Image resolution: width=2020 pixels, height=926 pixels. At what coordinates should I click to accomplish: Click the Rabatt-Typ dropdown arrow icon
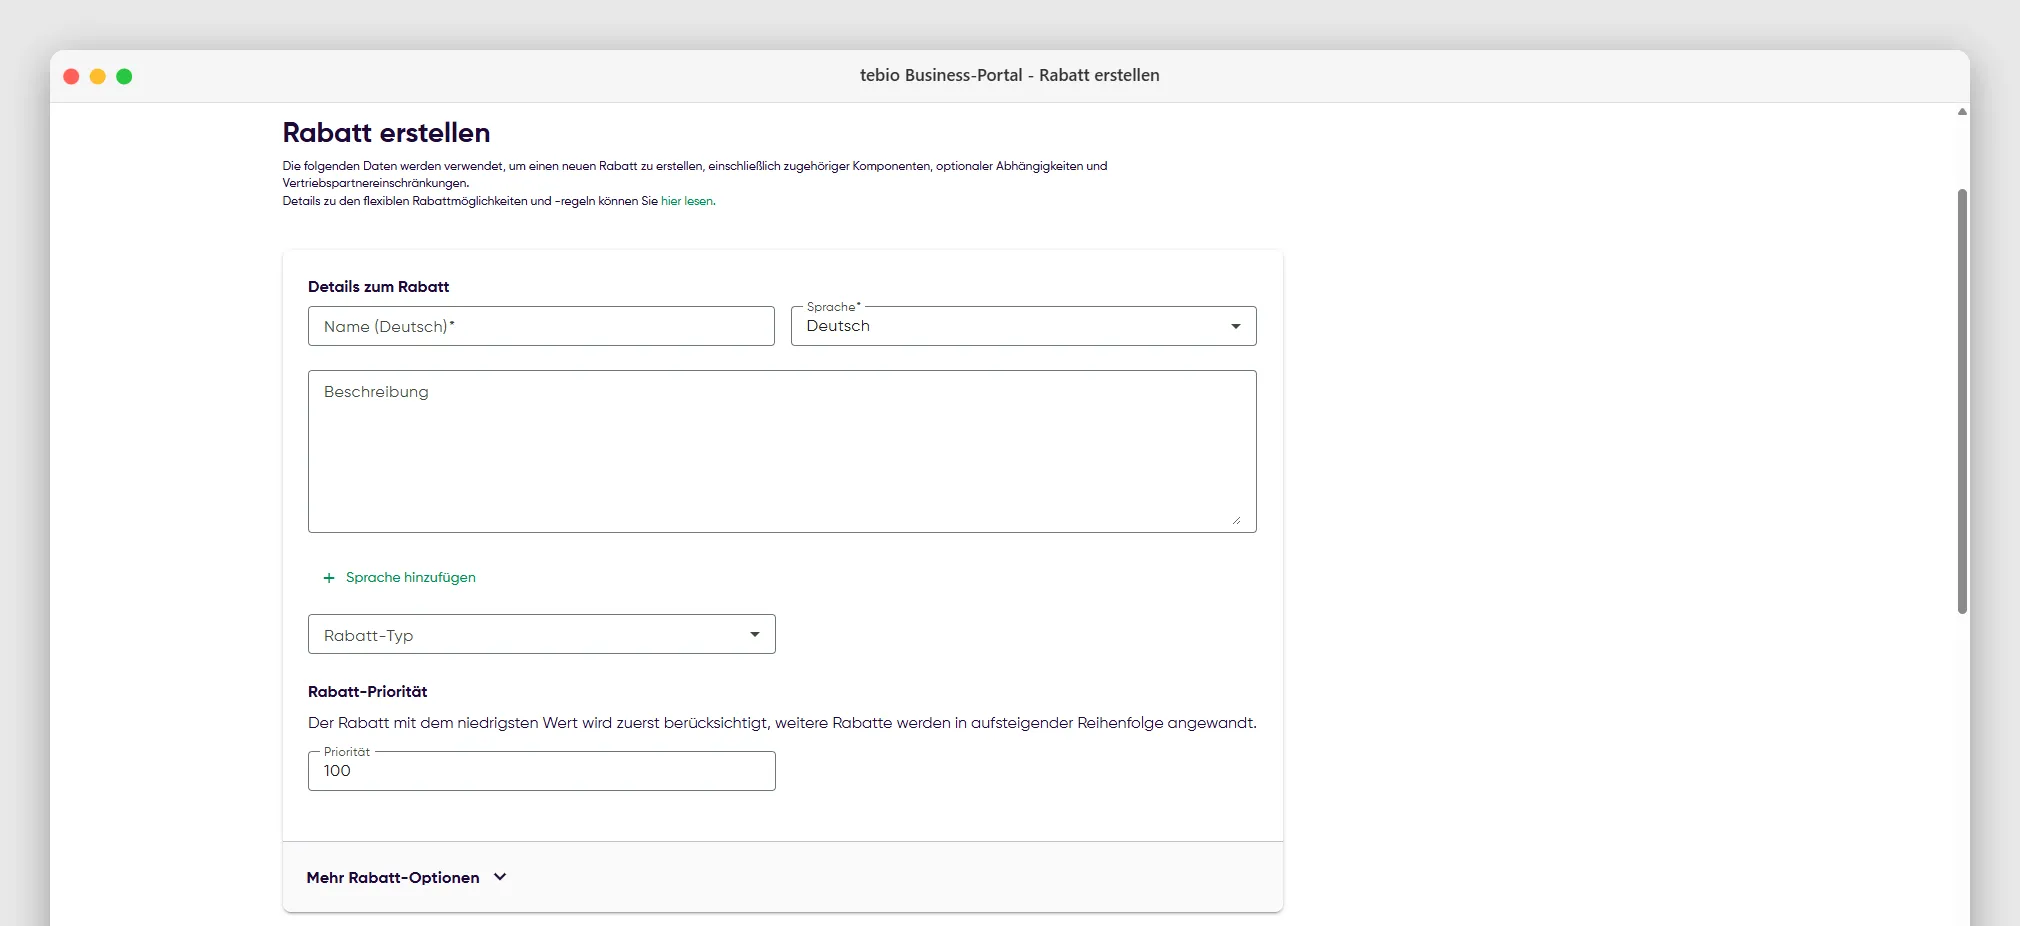tap(755, 634)
